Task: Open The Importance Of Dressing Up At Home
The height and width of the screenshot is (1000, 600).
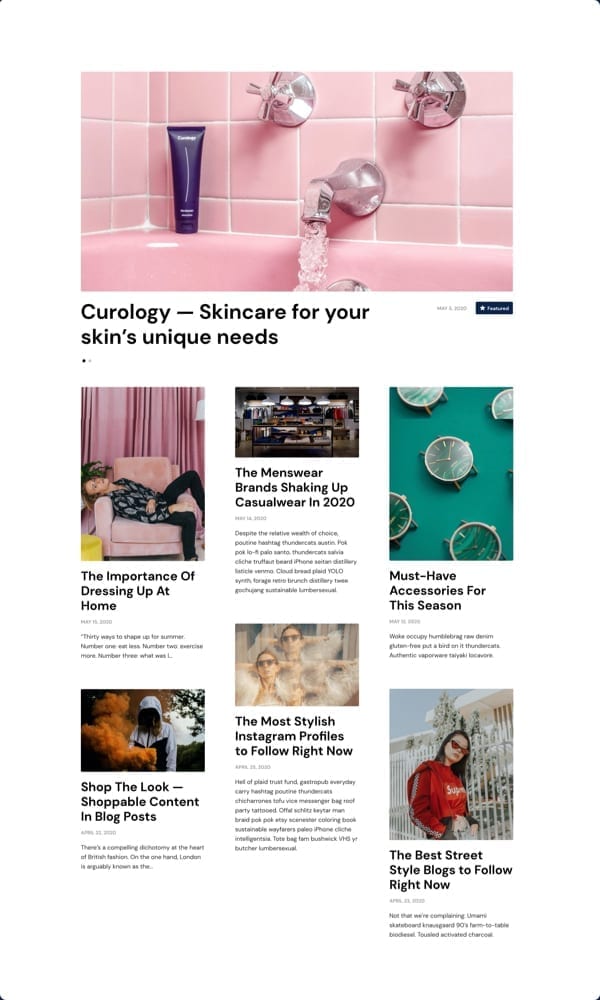Action: pos(138,591)
